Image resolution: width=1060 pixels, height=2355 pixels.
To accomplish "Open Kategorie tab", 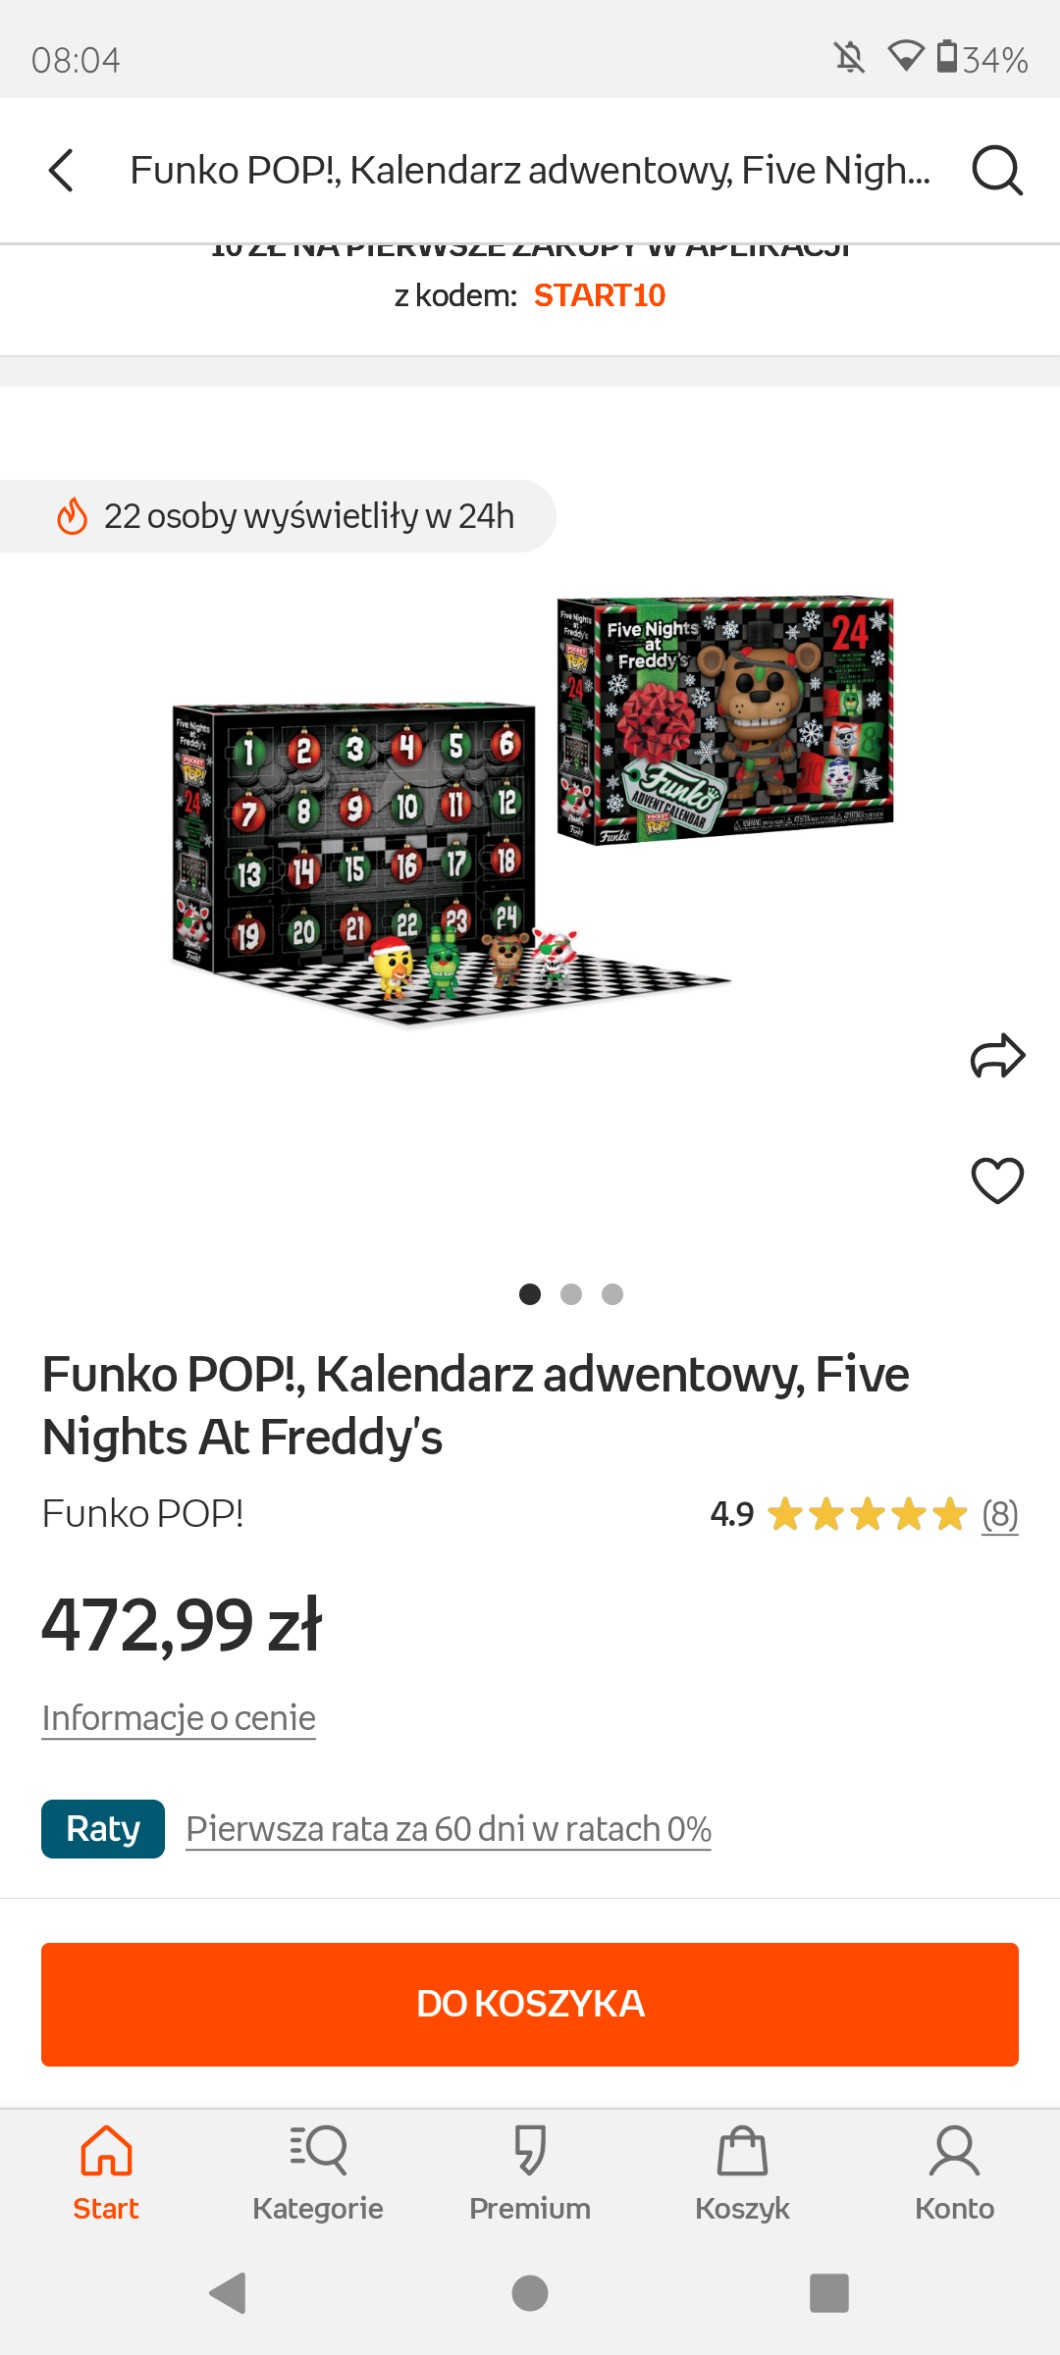I will pyautogui.click(x=318, y=2173).
